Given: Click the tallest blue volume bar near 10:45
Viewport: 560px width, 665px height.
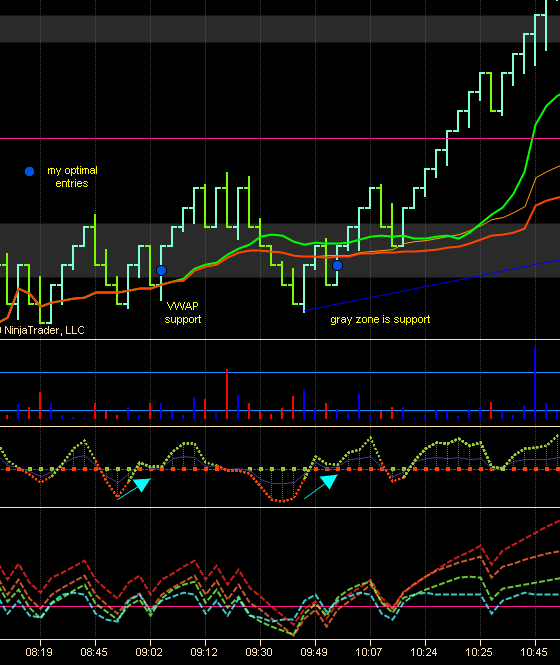Looking at the screenshot, I should (x=535, y=383).
